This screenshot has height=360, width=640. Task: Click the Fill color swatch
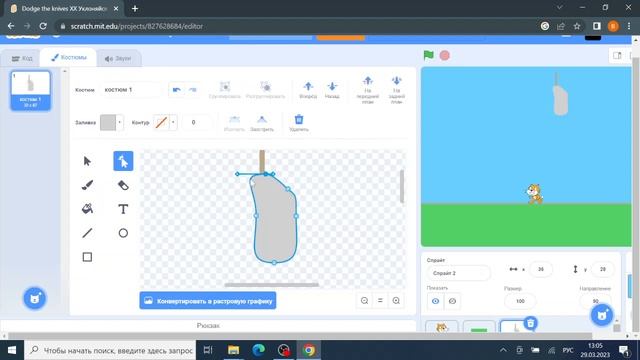(108, 122)
